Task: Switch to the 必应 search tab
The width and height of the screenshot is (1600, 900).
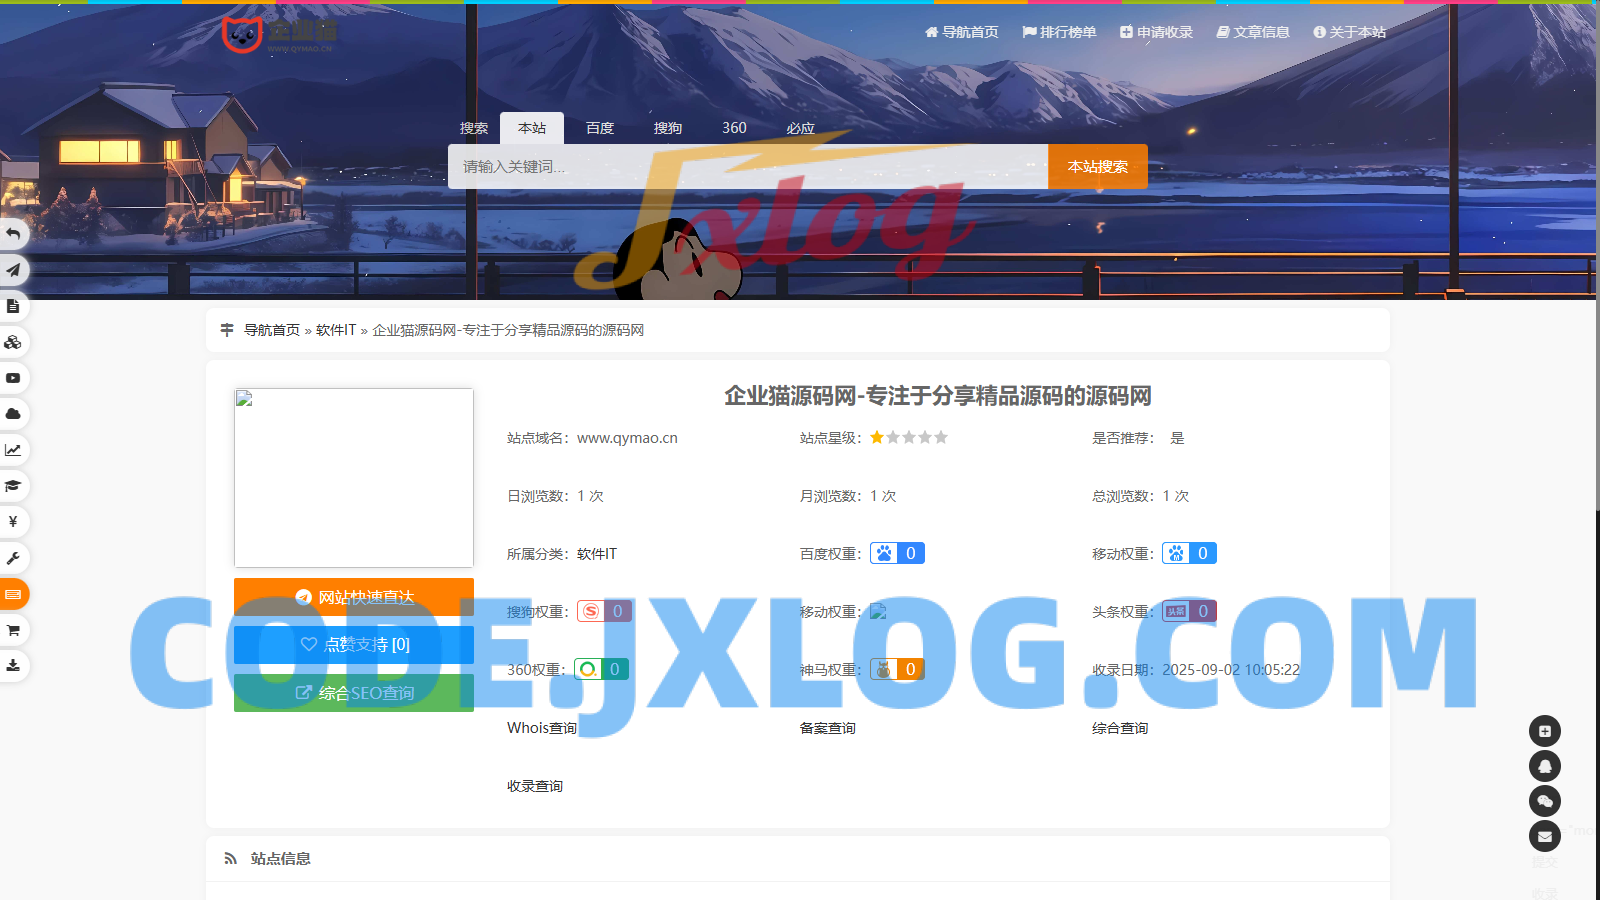Action: pyautogui.click(x=800, y=128)
